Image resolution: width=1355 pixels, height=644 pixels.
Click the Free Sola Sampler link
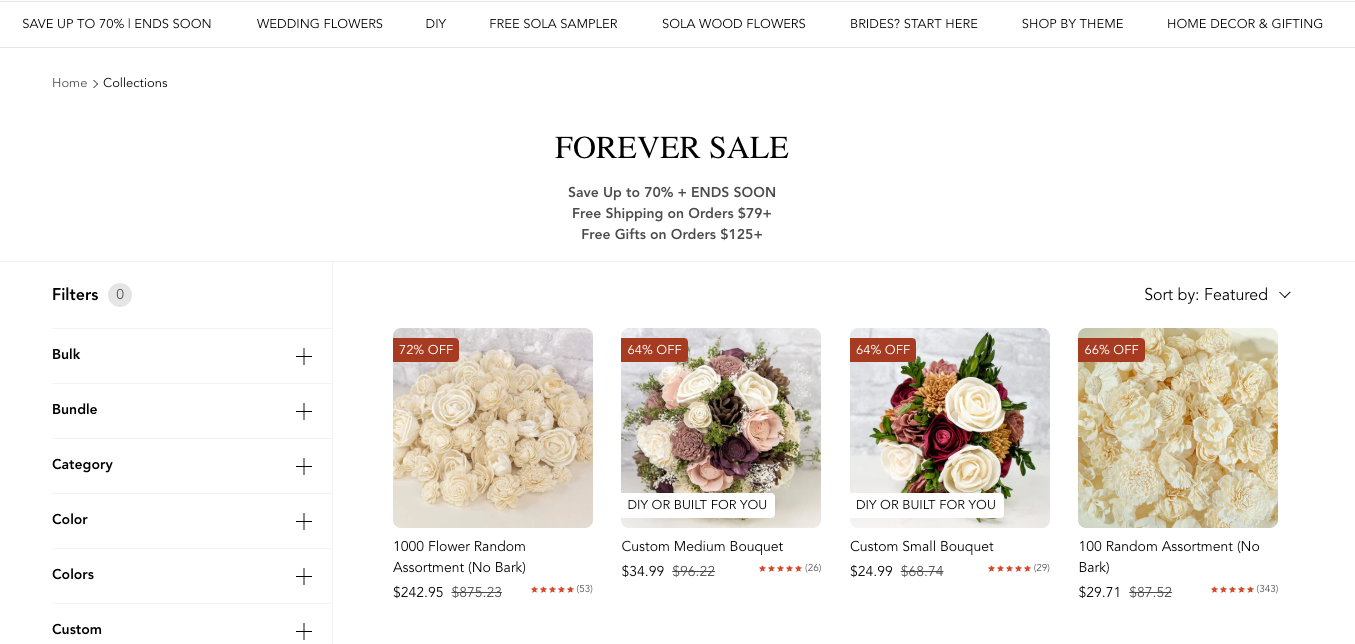point(553,24)
